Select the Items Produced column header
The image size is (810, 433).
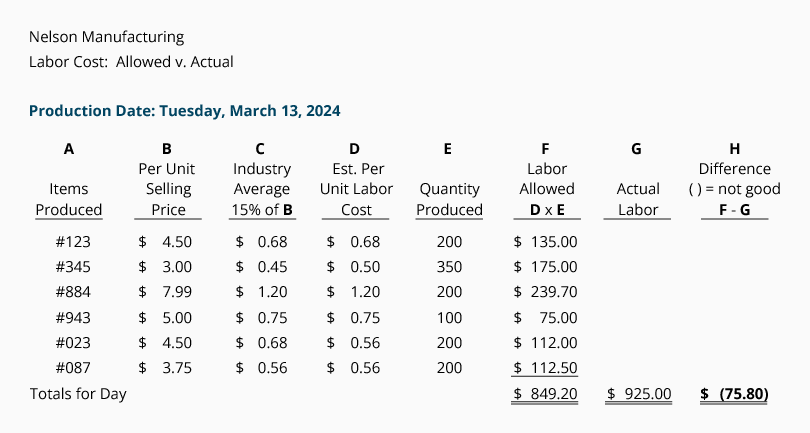pos(69,199)
